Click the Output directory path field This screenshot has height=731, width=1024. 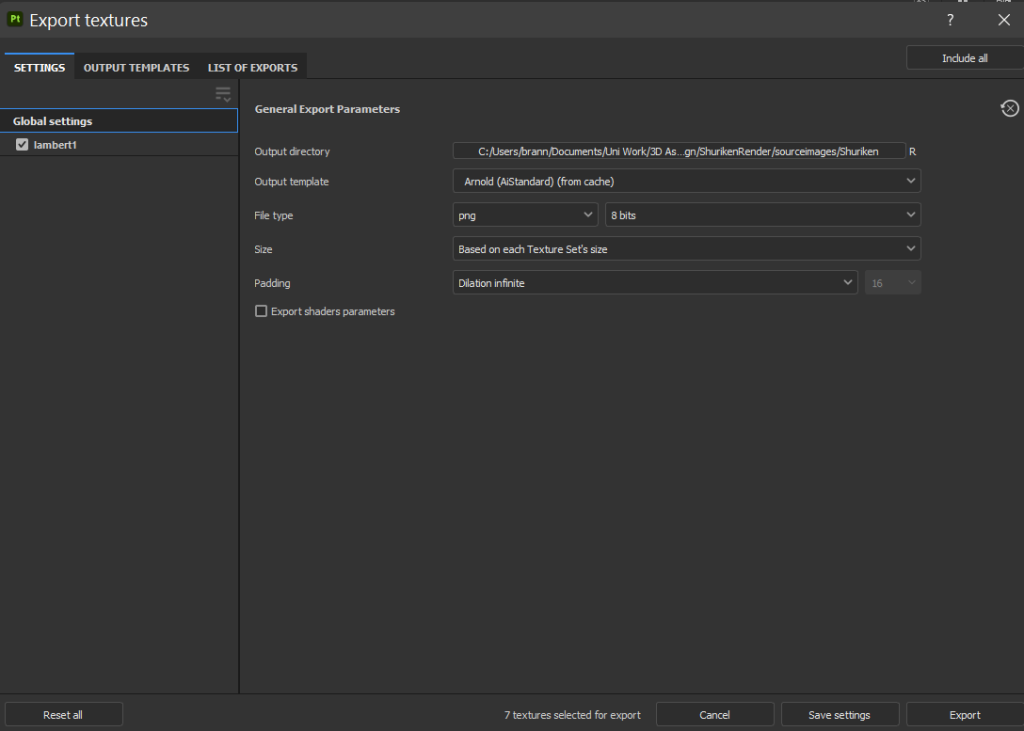tap(678, 151)
